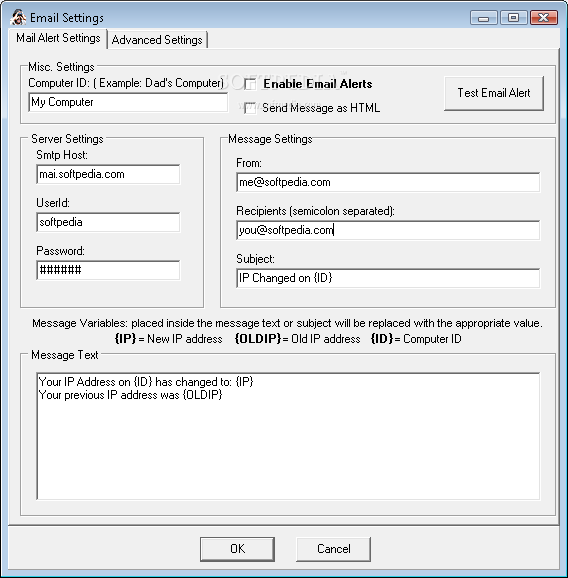Close the Email Settings dialog
The width and height of the screenshot is (568, 578).
(543, 18)
